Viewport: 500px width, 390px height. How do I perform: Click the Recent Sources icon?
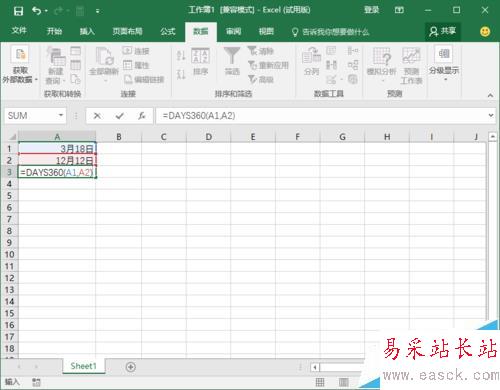tap(76, 79)
